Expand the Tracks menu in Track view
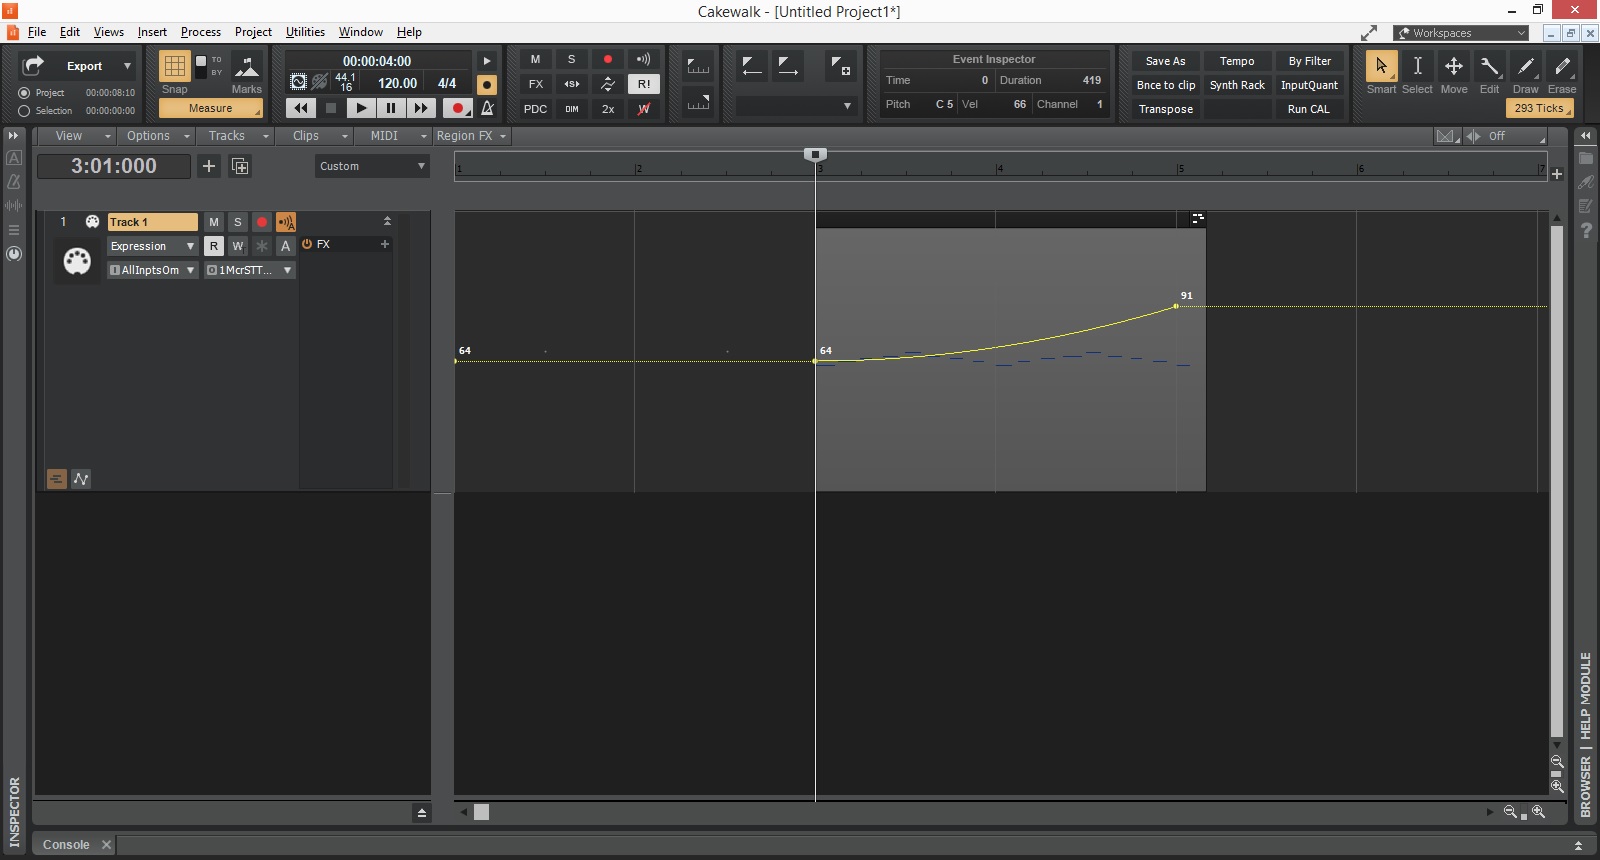The width and height of the screenshot is (1600, 860). [235, 136]
